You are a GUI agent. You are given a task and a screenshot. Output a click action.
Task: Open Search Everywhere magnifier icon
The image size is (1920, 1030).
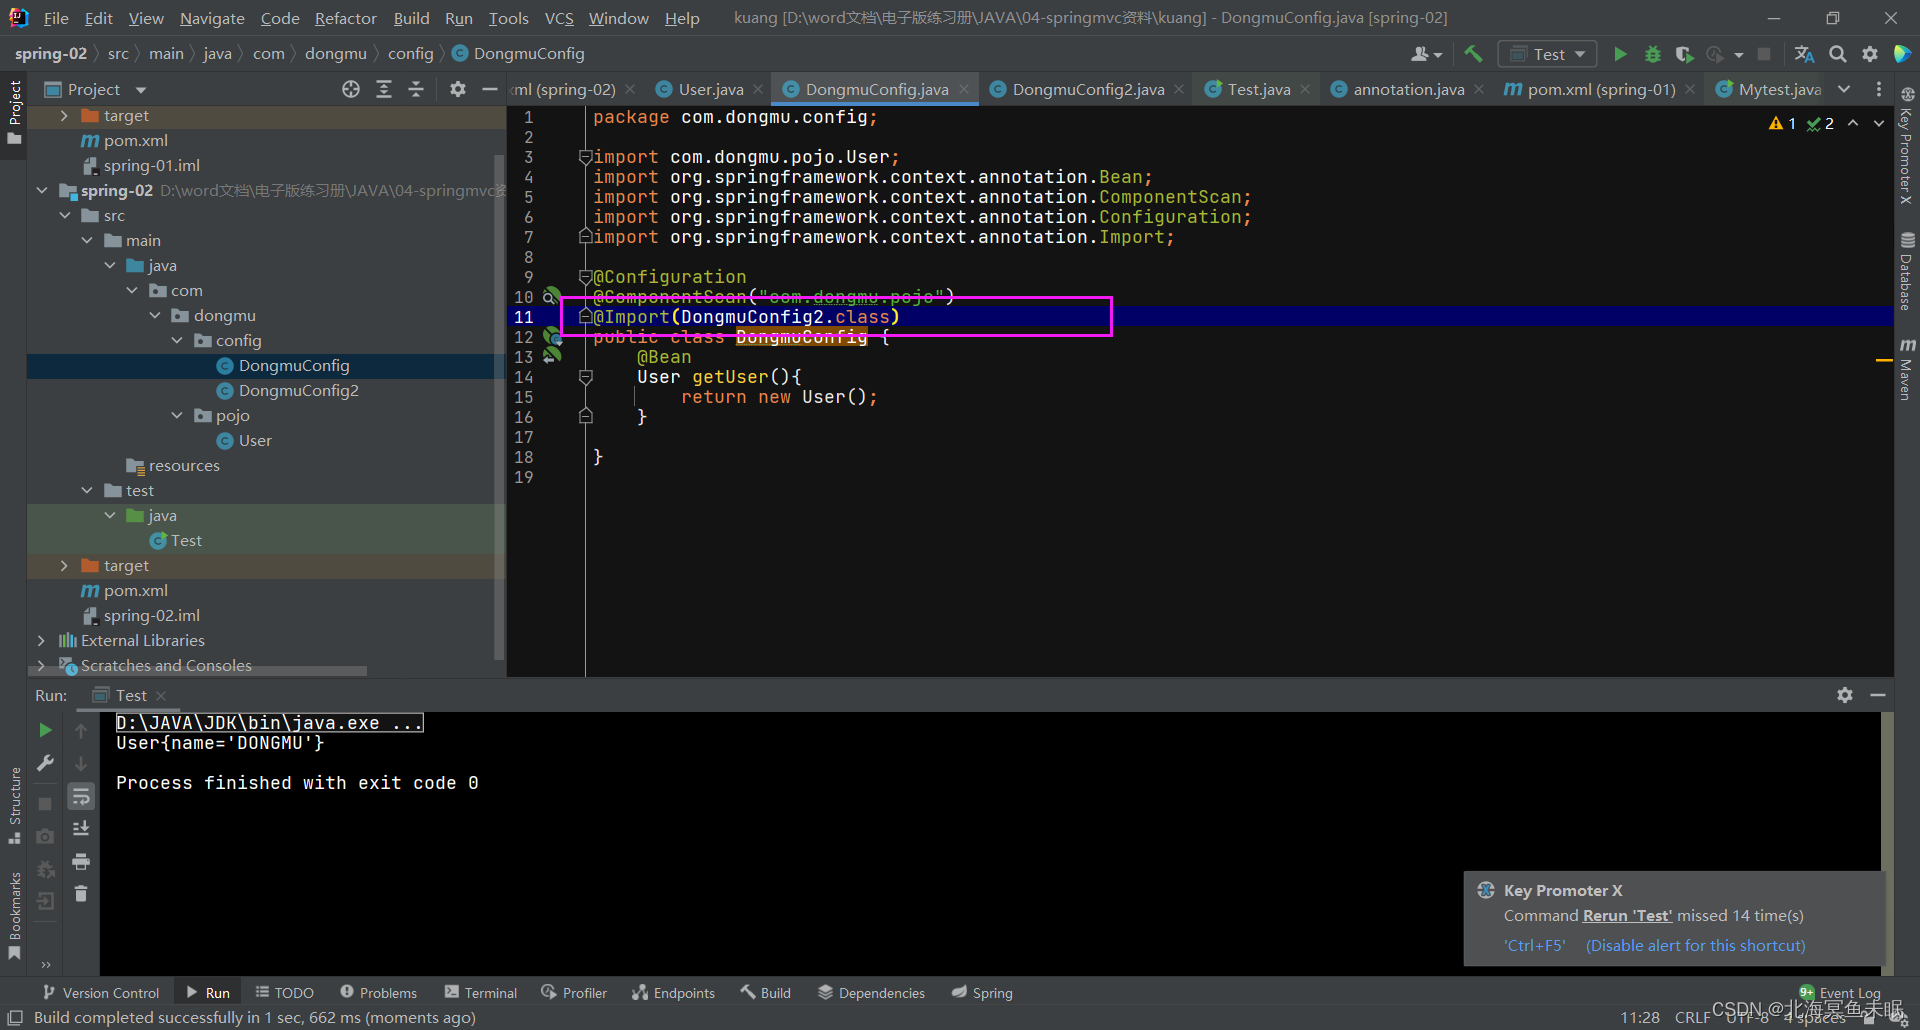[x=1837, y=54]
